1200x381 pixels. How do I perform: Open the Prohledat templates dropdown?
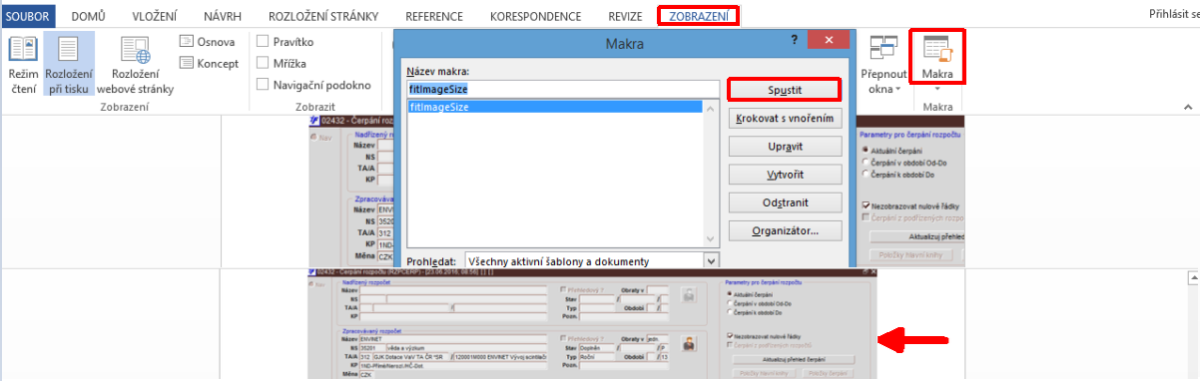point(711,261)
